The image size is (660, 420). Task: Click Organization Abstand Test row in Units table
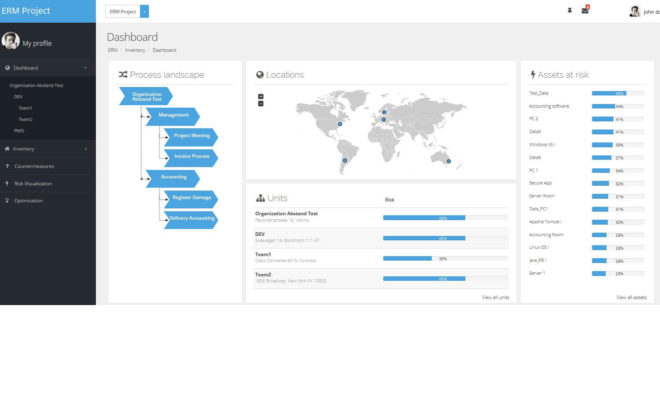(x=381, y=217)
